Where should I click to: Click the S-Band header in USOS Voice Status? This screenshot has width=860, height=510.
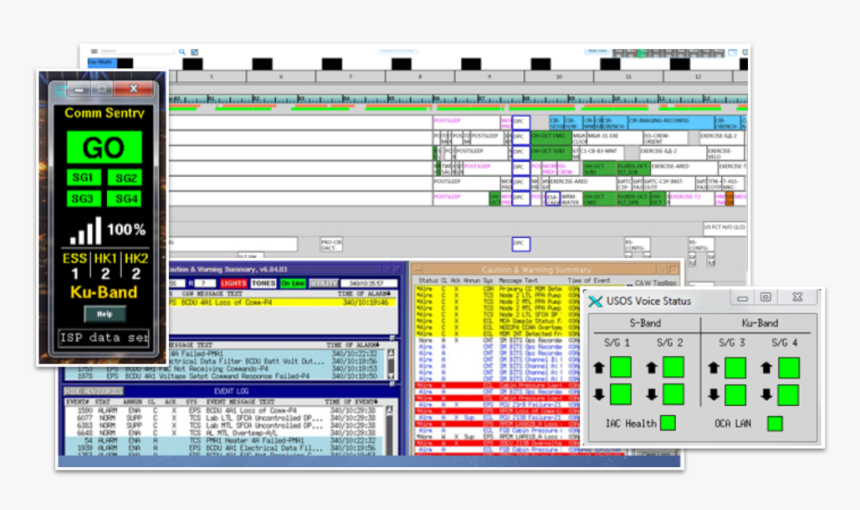[644, 323]
